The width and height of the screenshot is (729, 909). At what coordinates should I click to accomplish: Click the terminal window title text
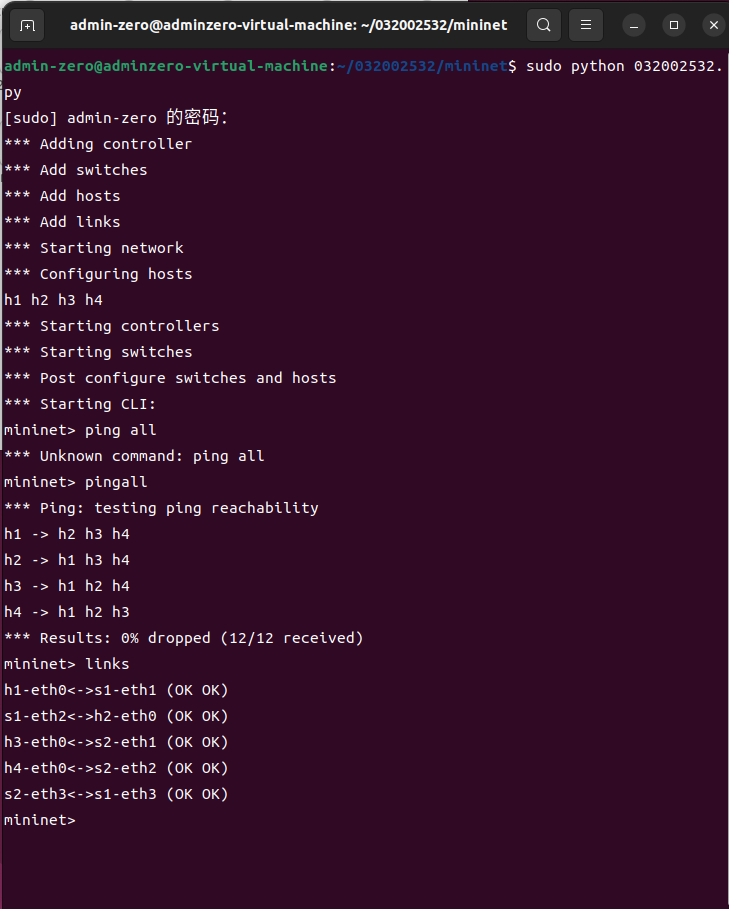288,25
